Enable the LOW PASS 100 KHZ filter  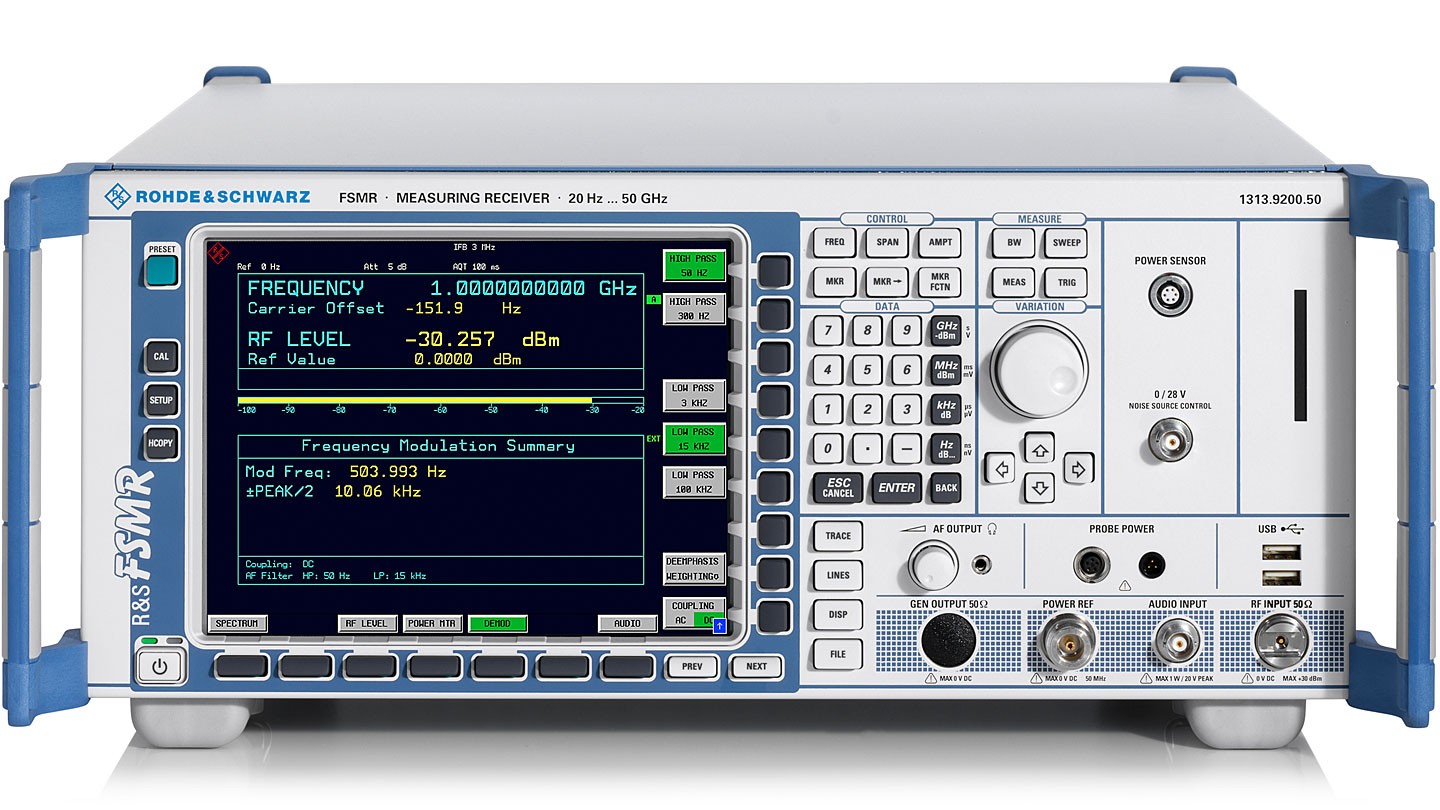point(694,482)
